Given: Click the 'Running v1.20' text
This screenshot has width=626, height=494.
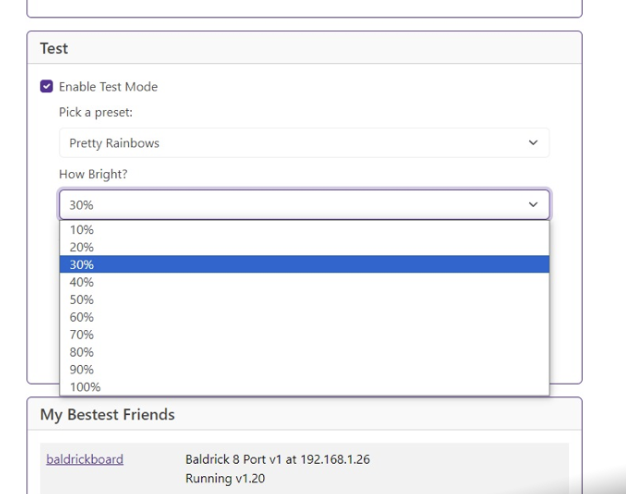Looking at the screenshot, I should point(225,478).
